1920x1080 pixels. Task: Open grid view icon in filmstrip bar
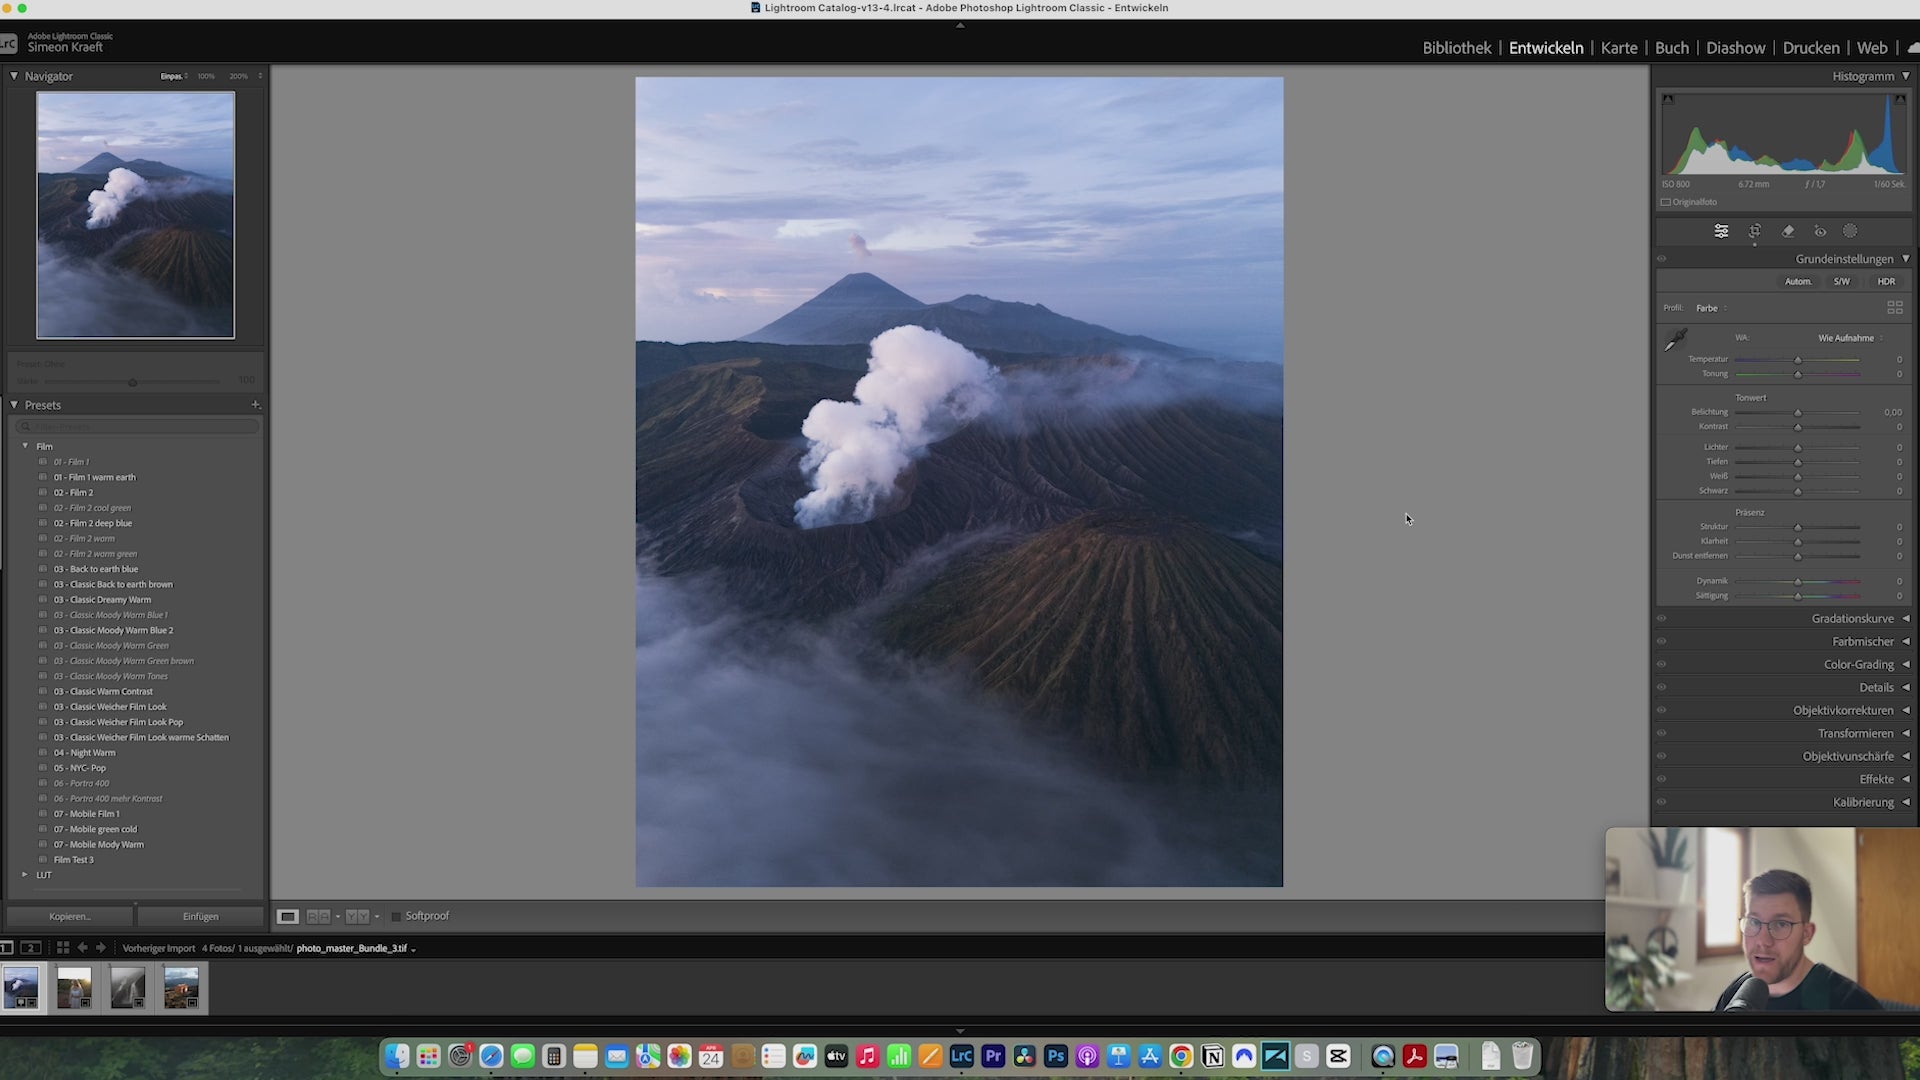[x=63, y=948]
